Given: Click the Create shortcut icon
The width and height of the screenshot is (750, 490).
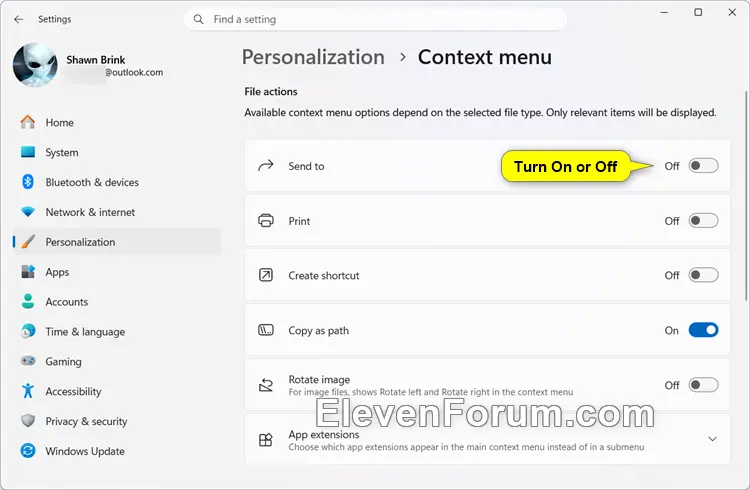Looking at the screenshot, I should (265, 275).
